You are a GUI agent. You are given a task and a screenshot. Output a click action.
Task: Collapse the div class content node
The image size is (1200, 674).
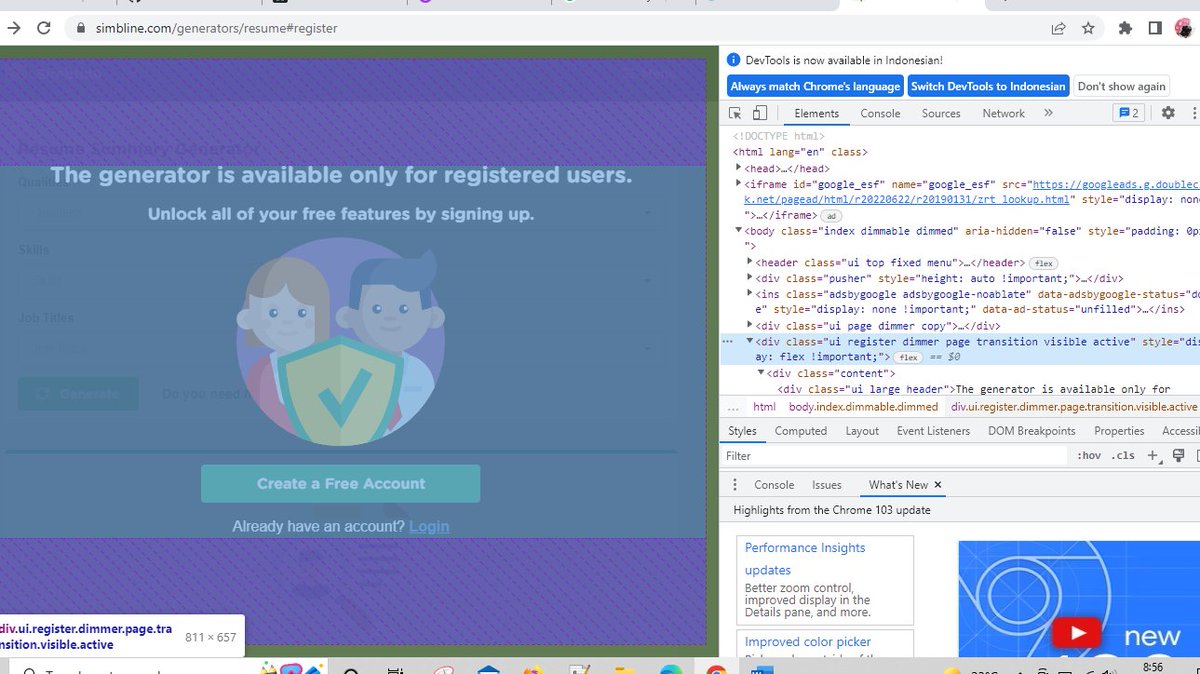(x=761, y=373)
